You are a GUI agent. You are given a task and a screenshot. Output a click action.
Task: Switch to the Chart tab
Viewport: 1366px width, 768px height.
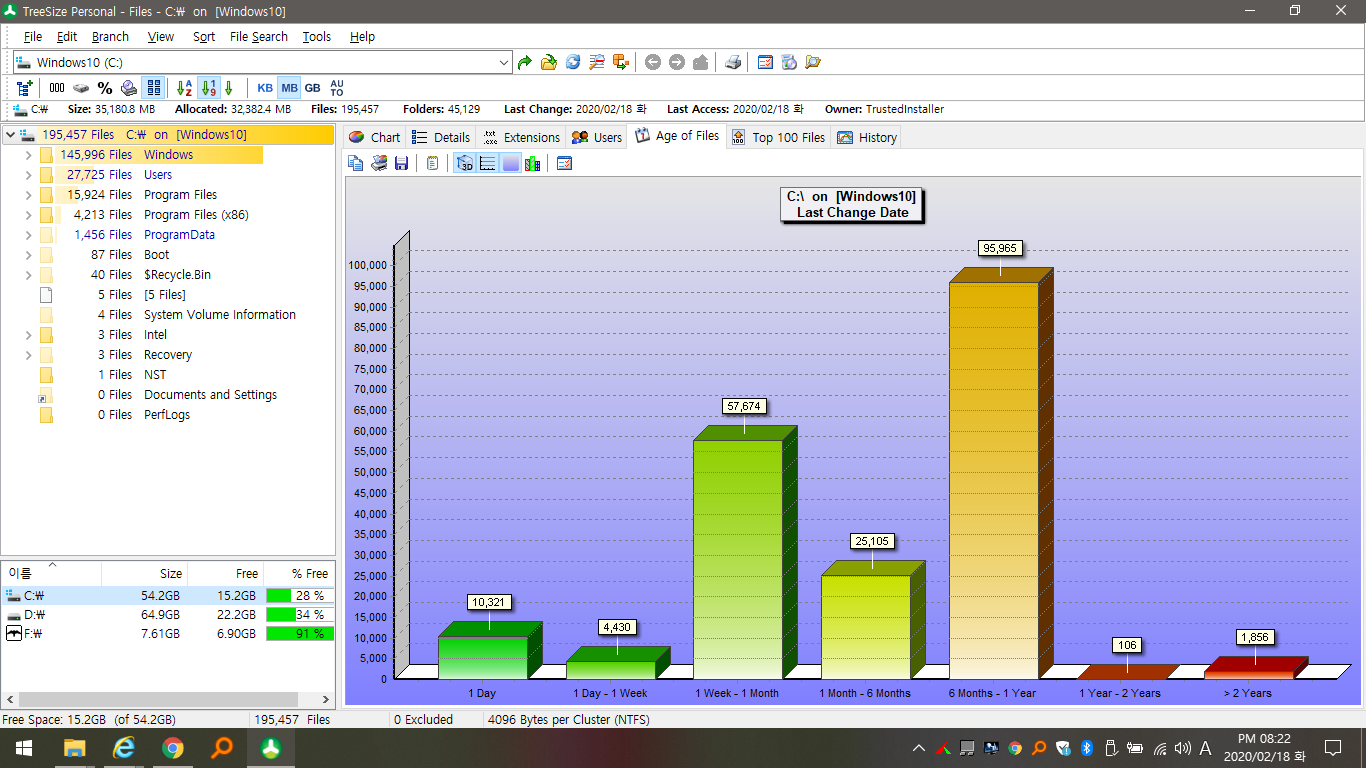point(374,137)
